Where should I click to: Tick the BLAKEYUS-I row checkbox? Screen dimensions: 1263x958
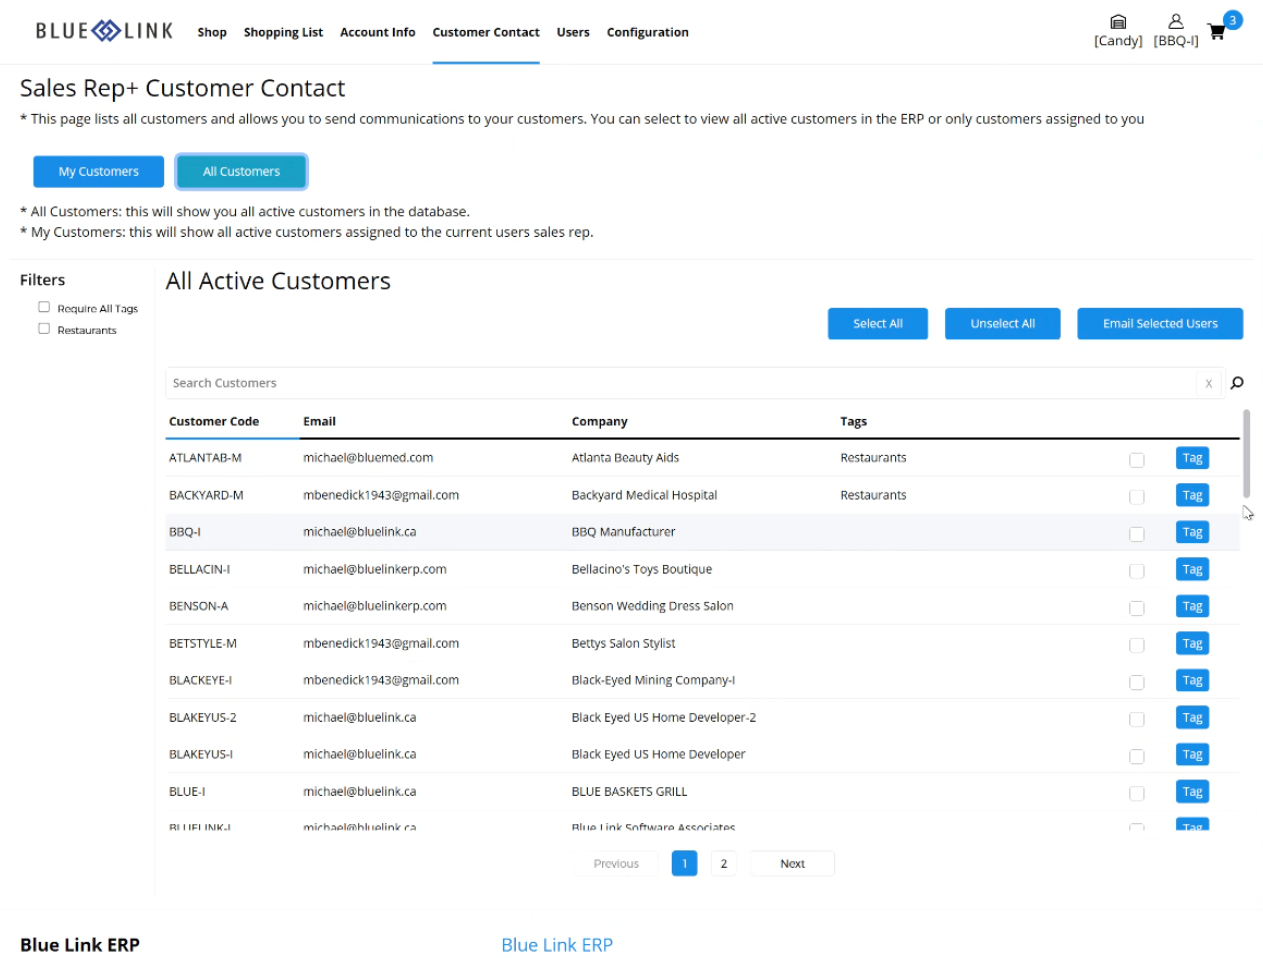(1136, 756)
